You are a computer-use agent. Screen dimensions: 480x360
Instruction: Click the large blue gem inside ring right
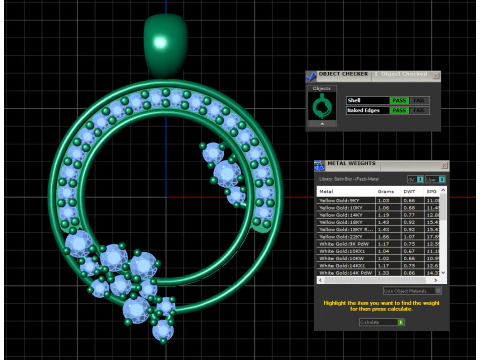pos(227,174)
